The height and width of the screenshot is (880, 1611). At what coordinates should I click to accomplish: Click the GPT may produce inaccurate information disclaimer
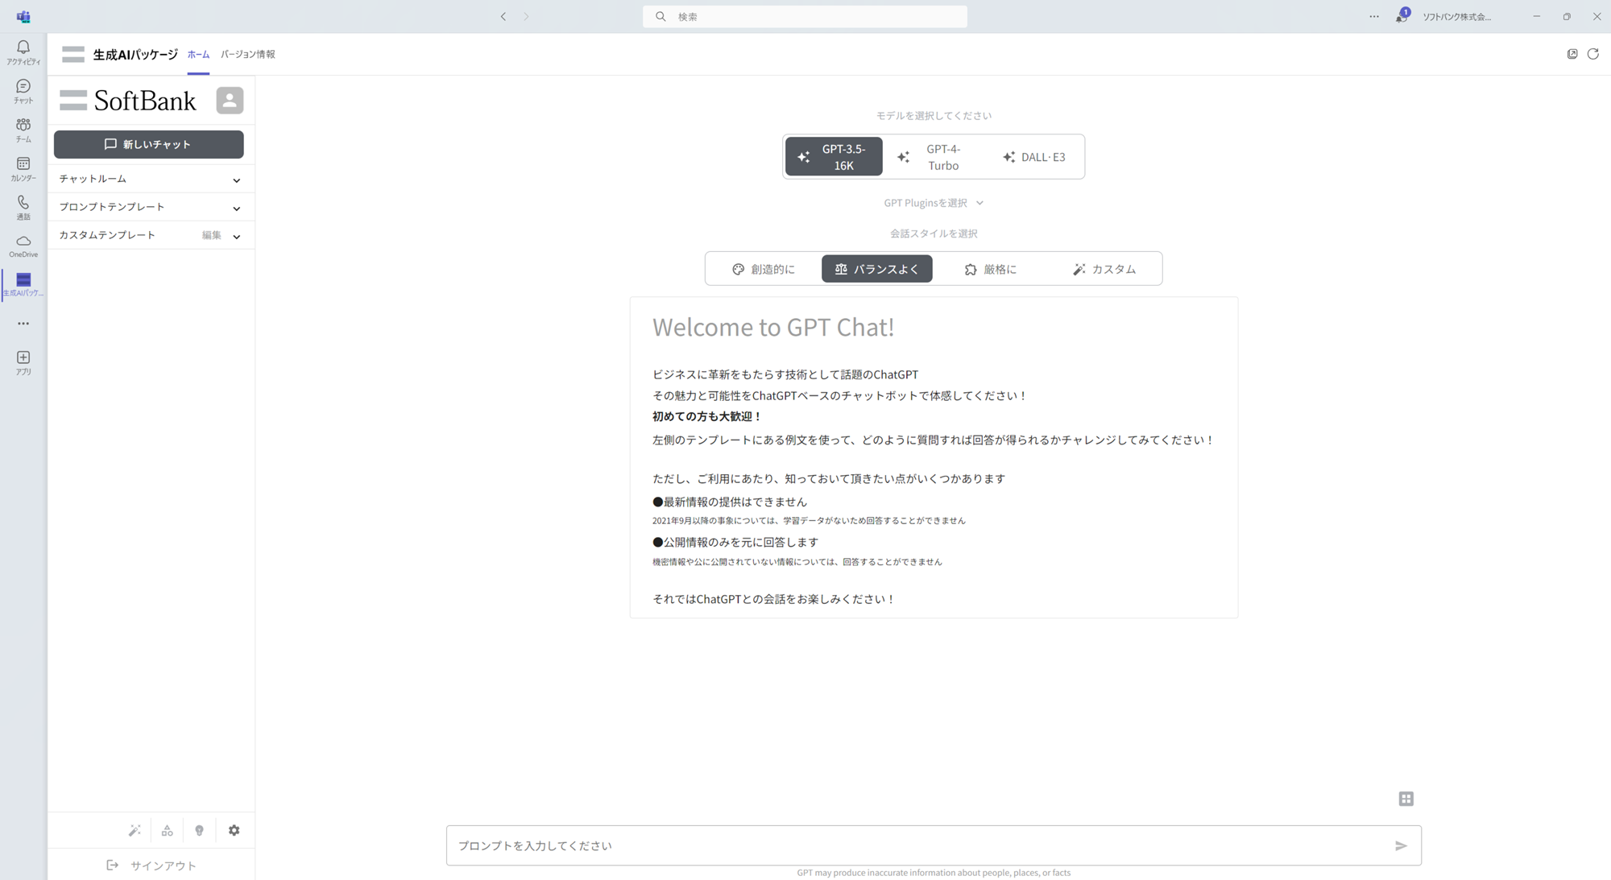pos(933,873)
